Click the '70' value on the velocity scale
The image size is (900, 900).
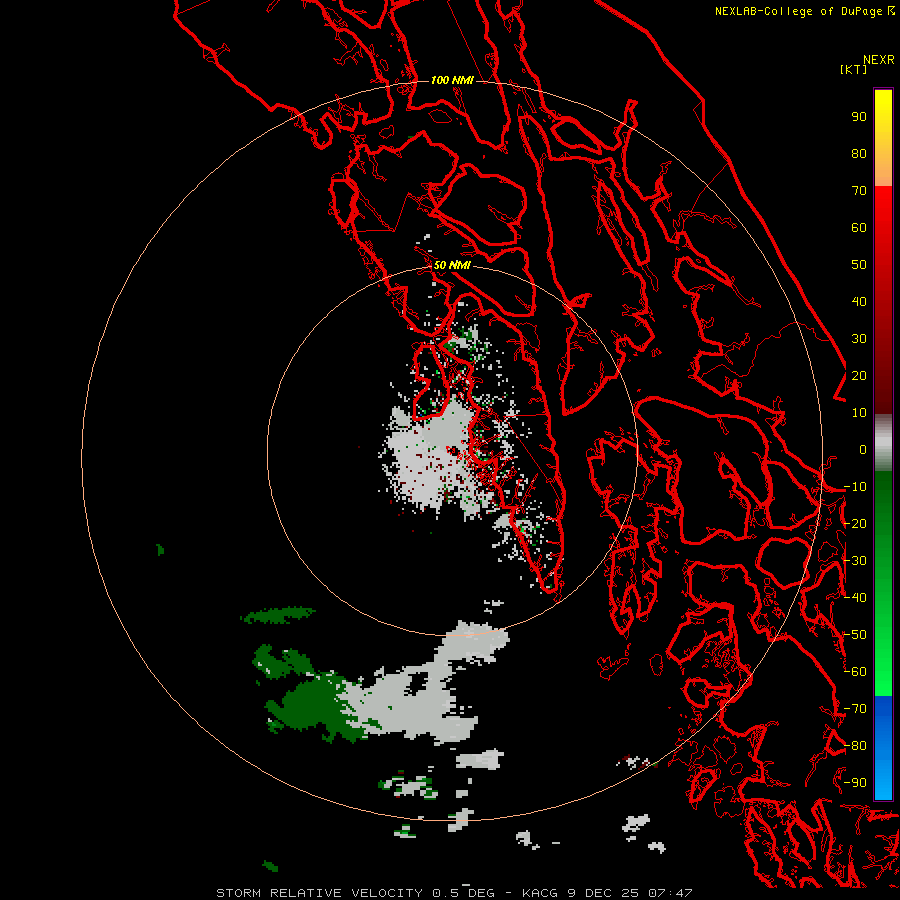(859, 191)
